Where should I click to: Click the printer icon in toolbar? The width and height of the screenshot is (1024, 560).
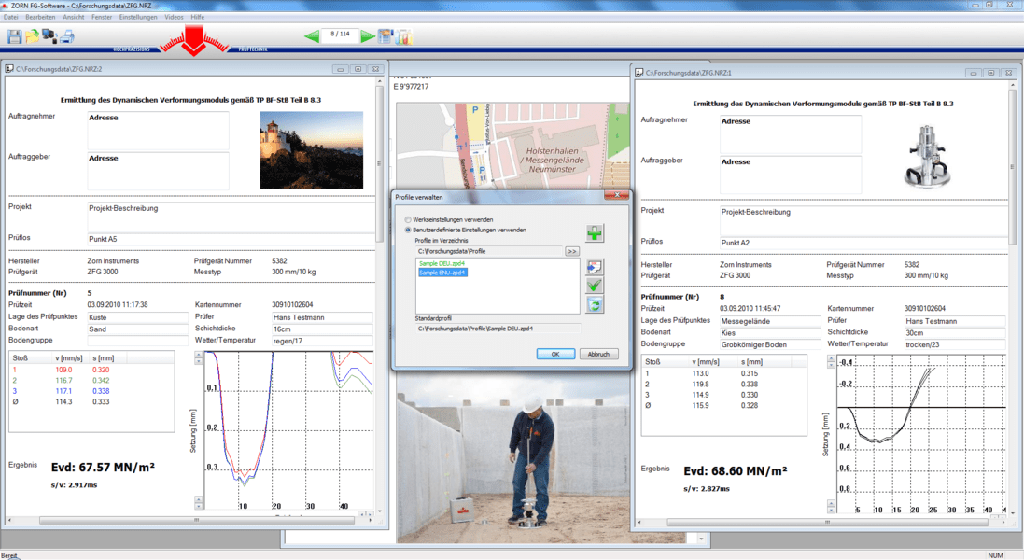[67, 37]
